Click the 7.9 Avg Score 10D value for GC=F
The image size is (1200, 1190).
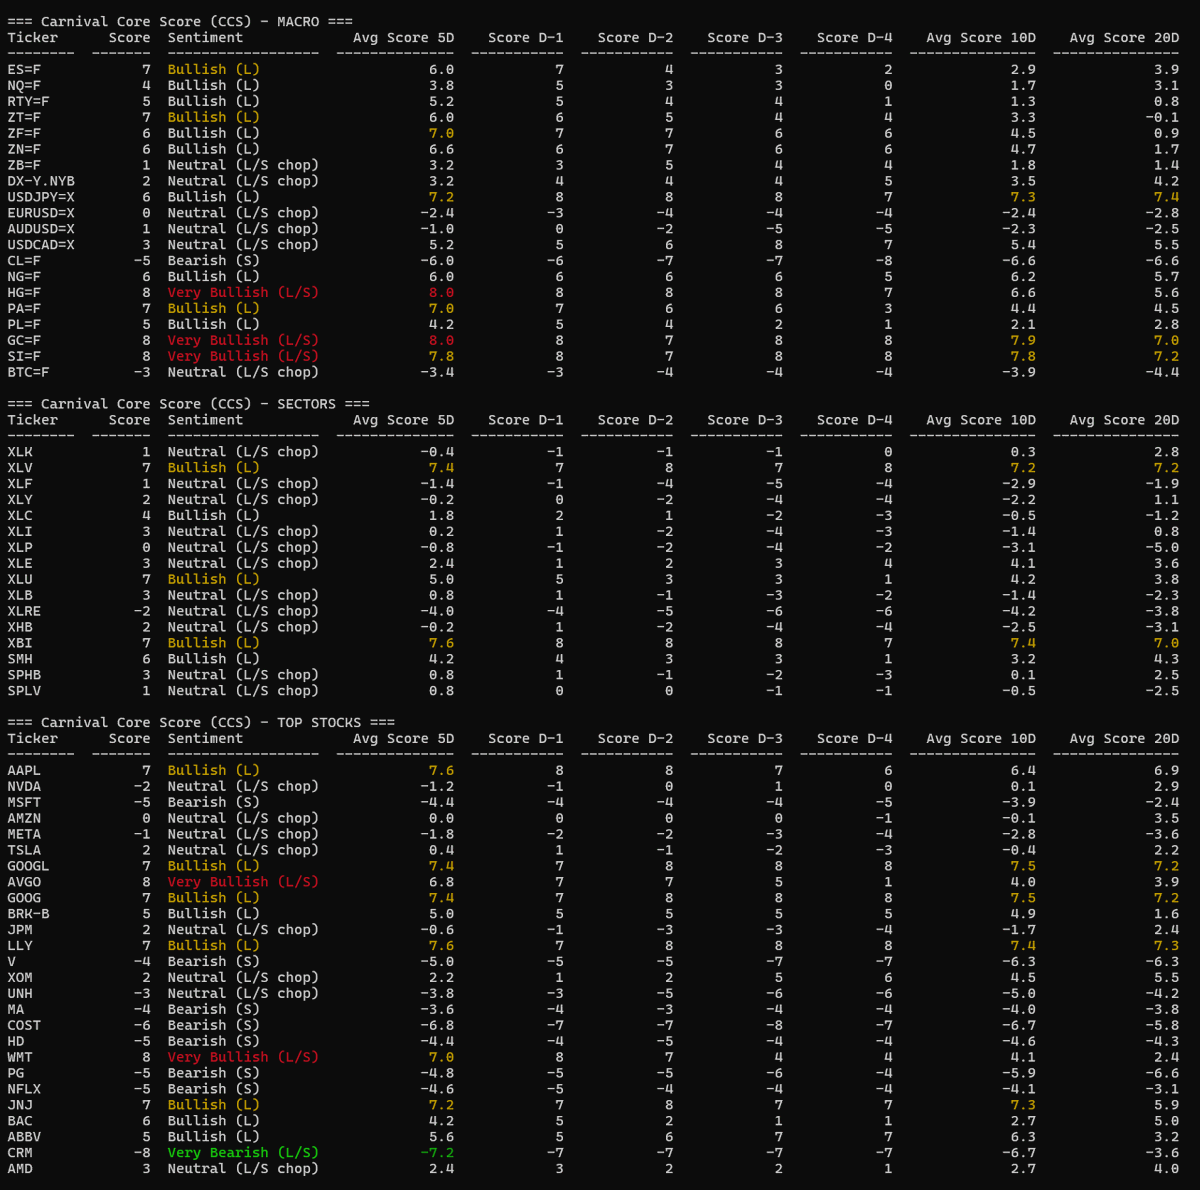click(x=1023, y=340)
